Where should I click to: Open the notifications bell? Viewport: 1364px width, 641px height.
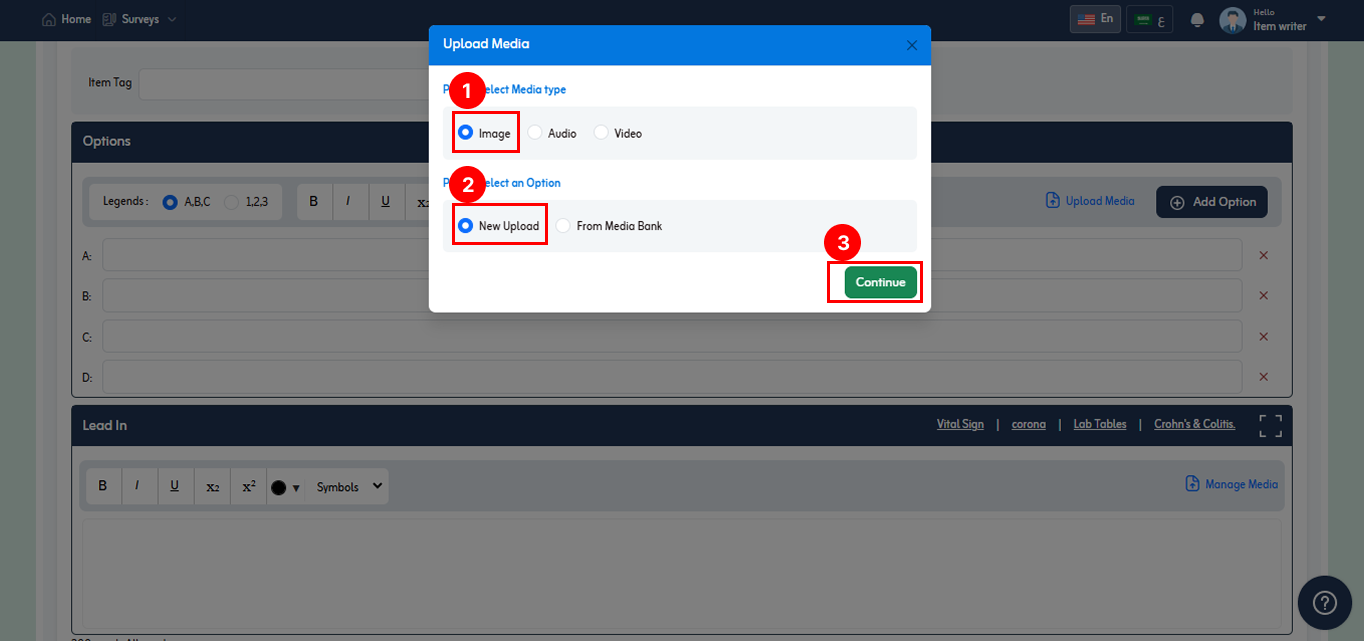click(x=1197, y=20)
